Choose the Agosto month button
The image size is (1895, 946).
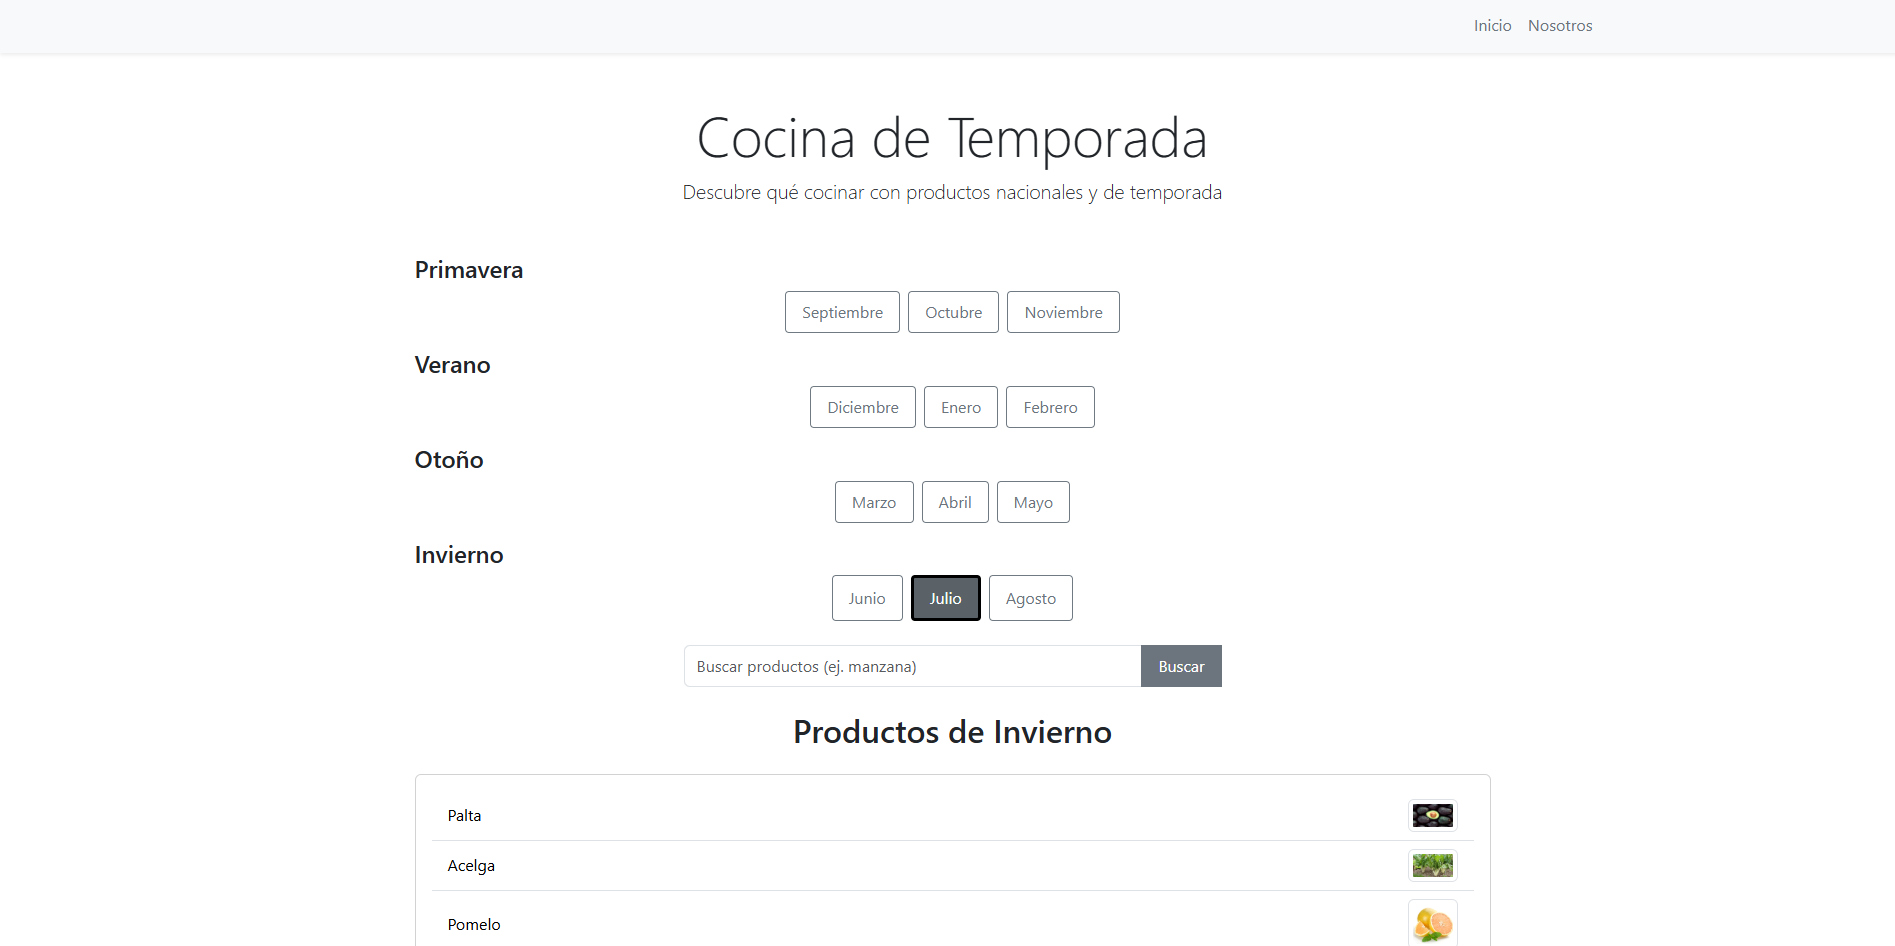(1031, 598)
